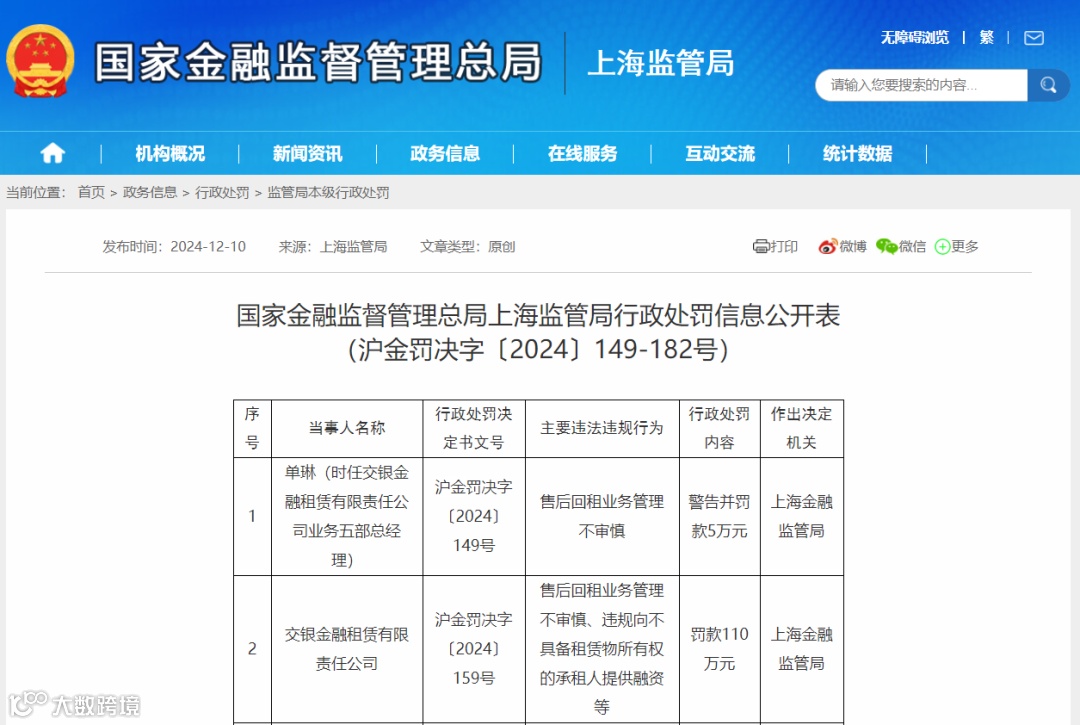The height and width of the screenshot is (725, 1080).
Task: Open the 互动交流 menu
Action: click(x=720, y=154)
